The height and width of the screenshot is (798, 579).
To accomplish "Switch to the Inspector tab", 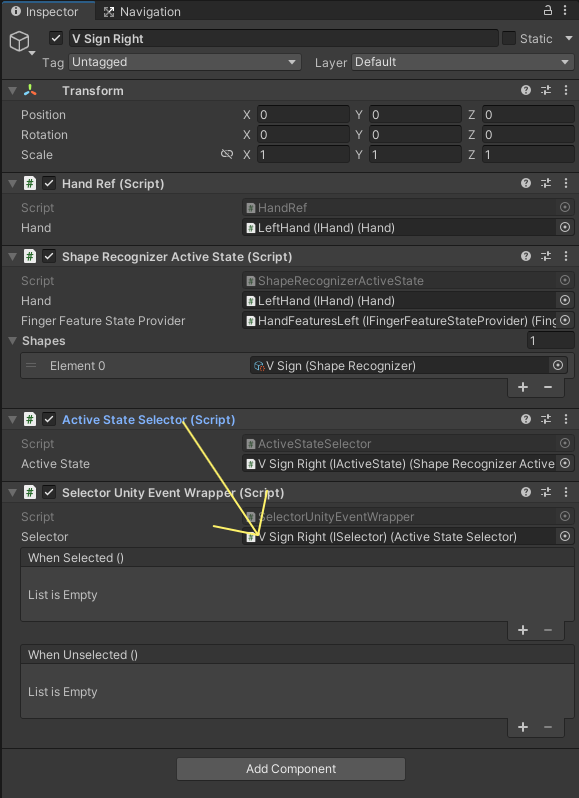I will (46, 11).
